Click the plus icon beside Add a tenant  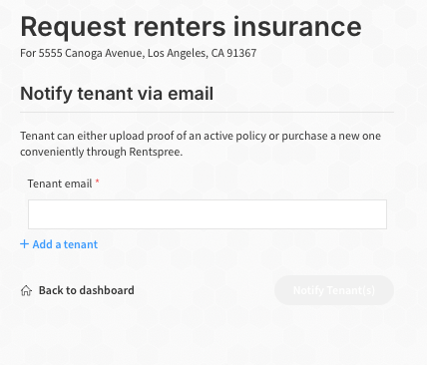24,244
